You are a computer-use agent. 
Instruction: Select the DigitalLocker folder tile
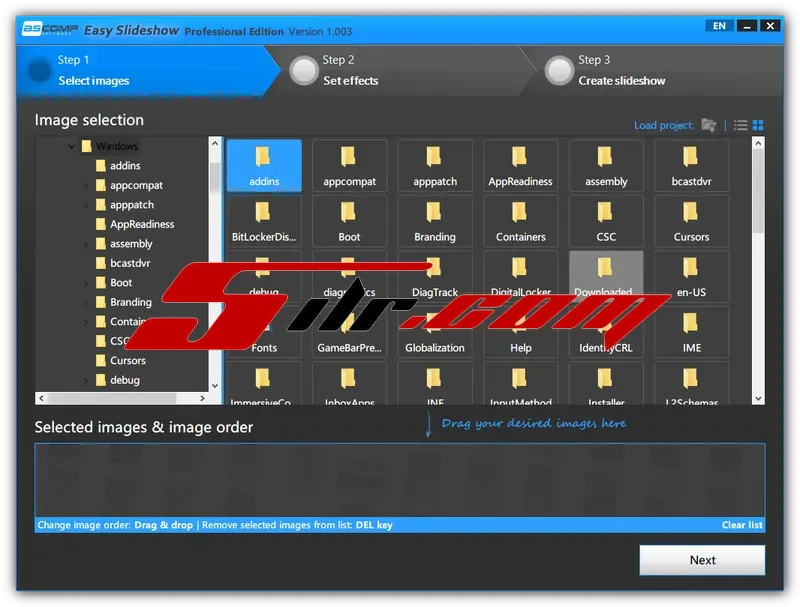520,277
